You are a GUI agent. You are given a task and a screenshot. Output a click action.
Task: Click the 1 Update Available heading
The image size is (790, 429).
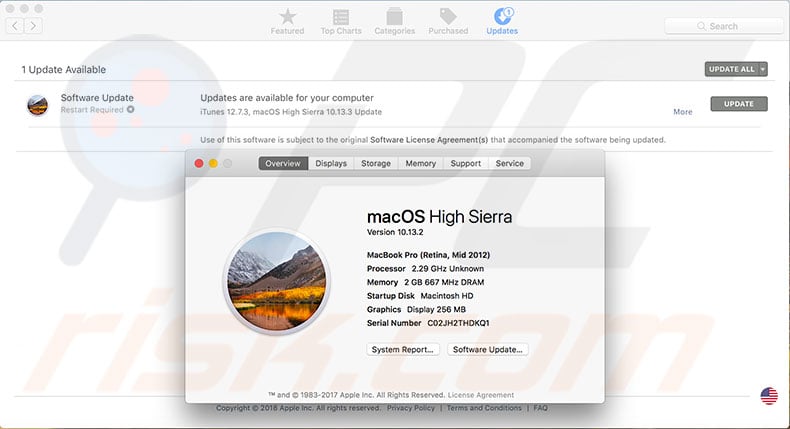click(63, 70)
